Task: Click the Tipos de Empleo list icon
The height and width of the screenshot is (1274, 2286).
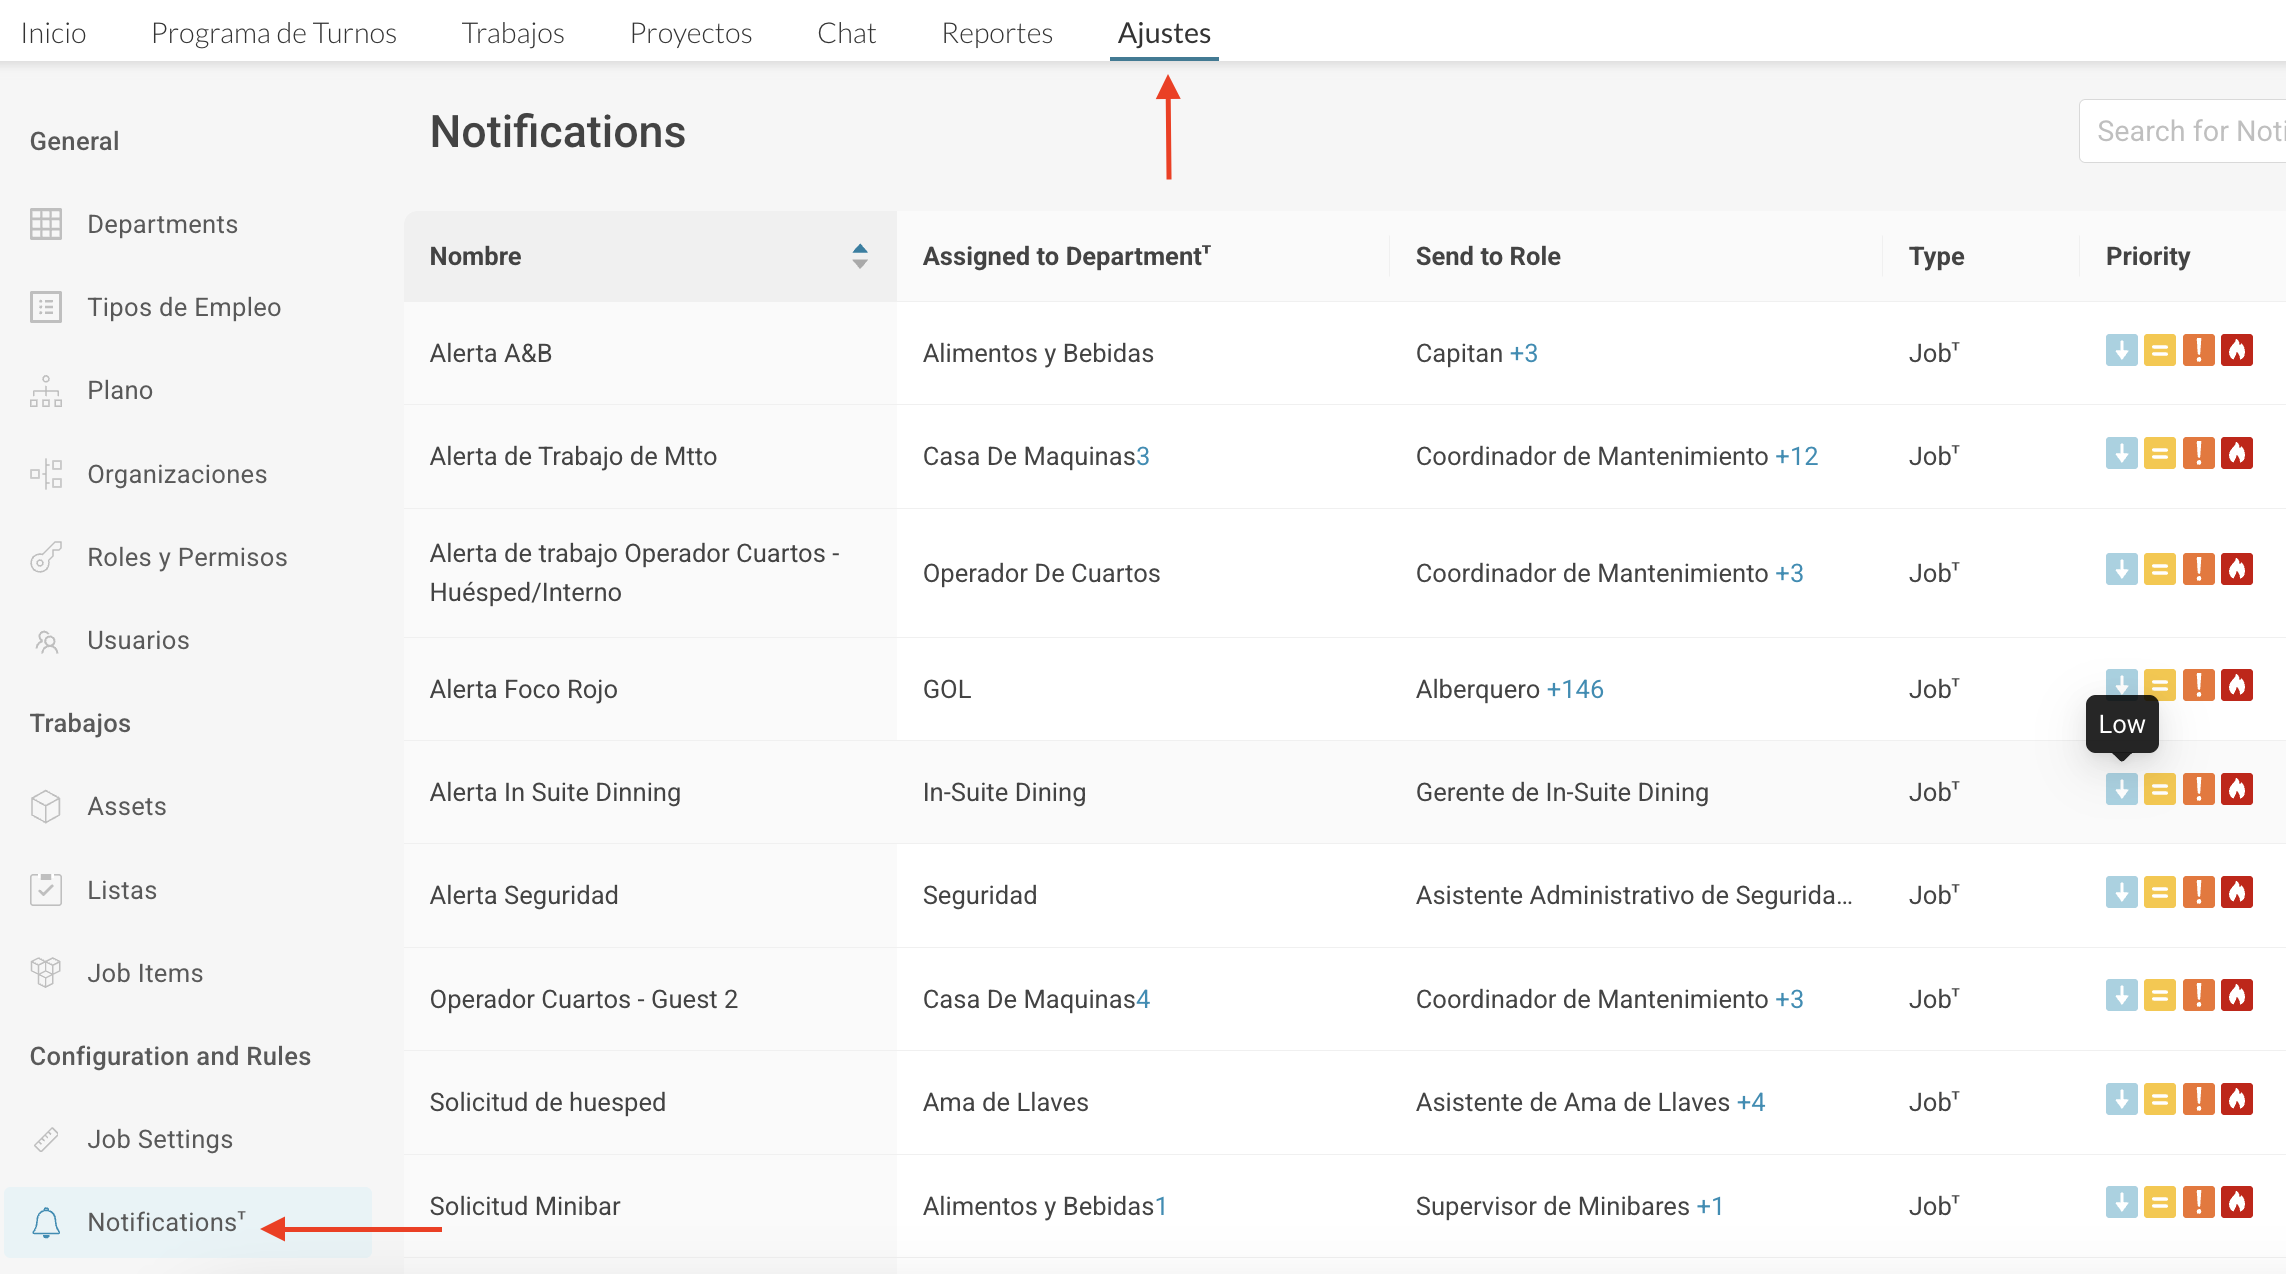Action: click(46, 307)
